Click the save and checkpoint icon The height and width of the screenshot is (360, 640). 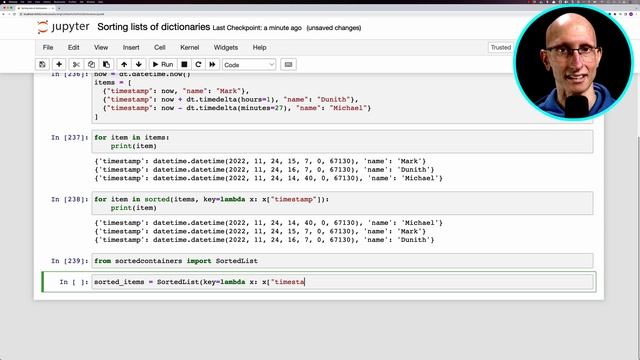click(x=42, y=64)
